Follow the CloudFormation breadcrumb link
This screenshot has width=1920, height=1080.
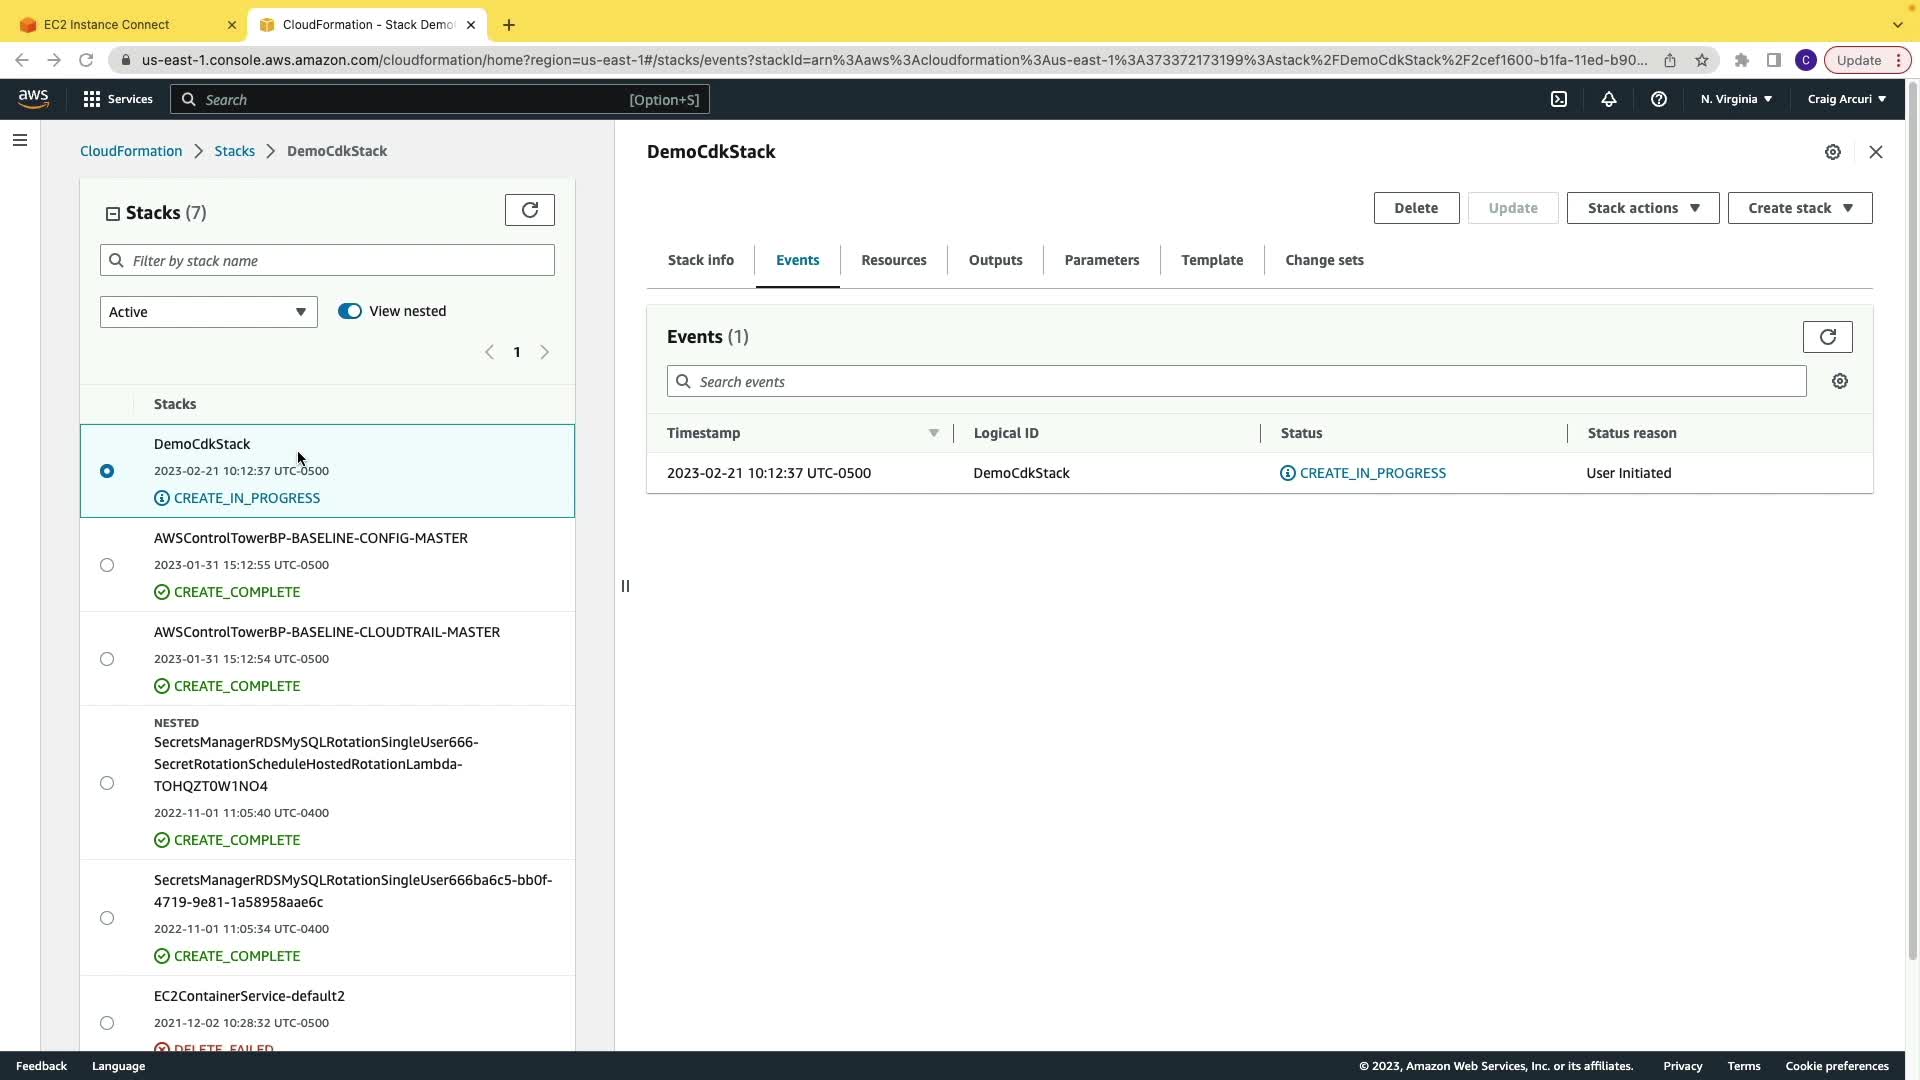[131, 151]
